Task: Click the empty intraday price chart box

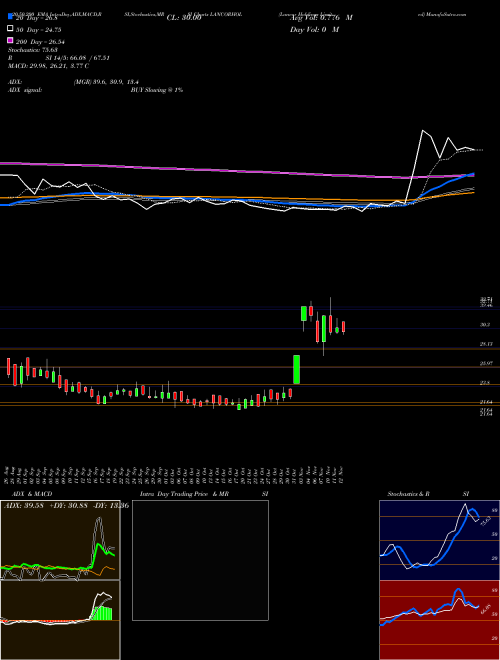Action: (x=200, y=560)
